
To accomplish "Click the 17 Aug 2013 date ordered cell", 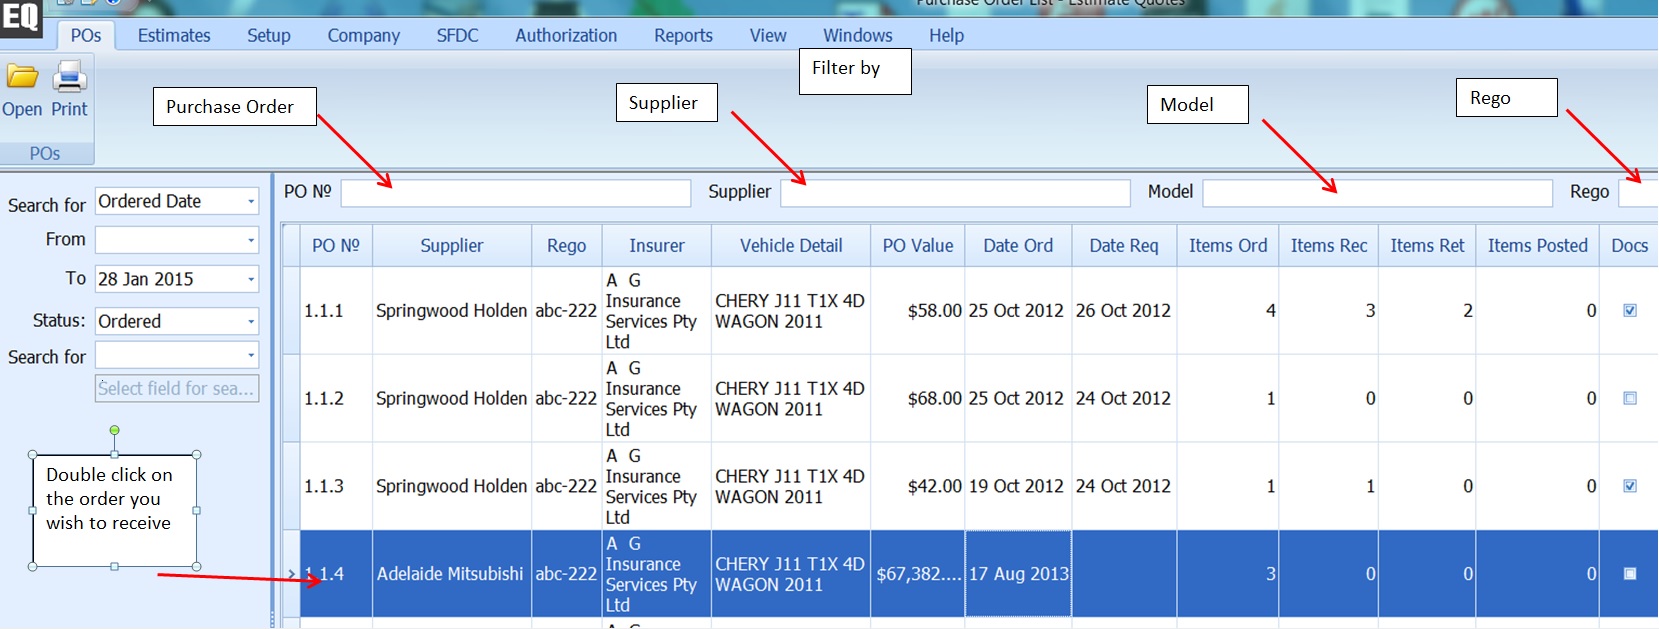I will coord(1018,574).
